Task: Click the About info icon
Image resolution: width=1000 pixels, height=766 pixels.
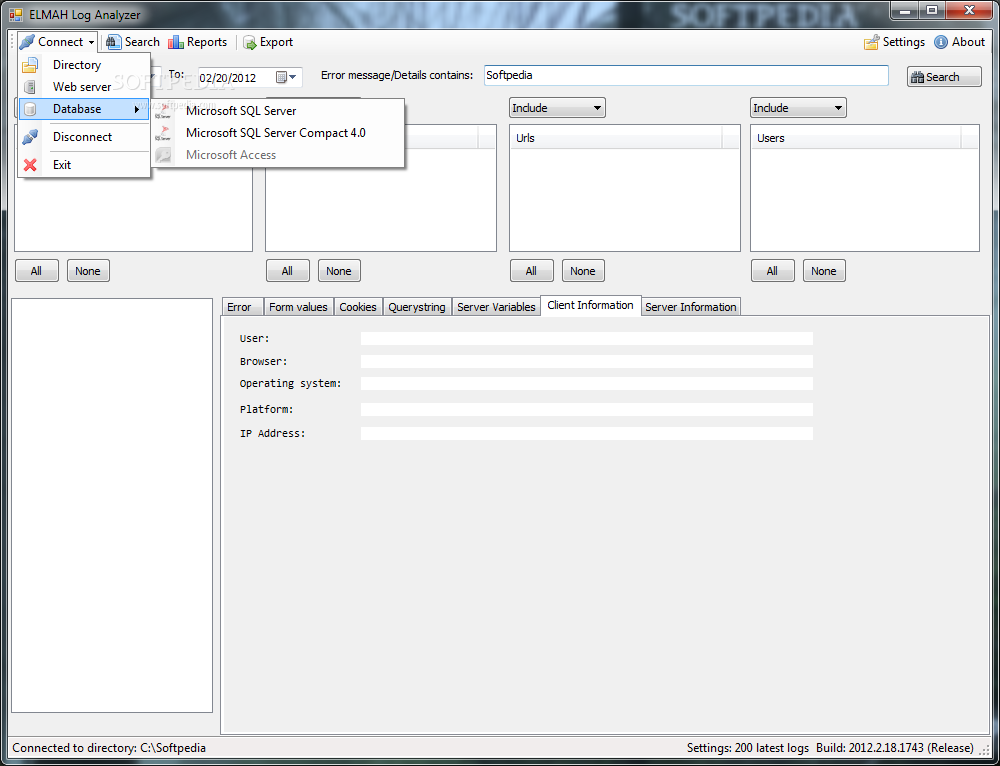Action: tap(941, 42)
